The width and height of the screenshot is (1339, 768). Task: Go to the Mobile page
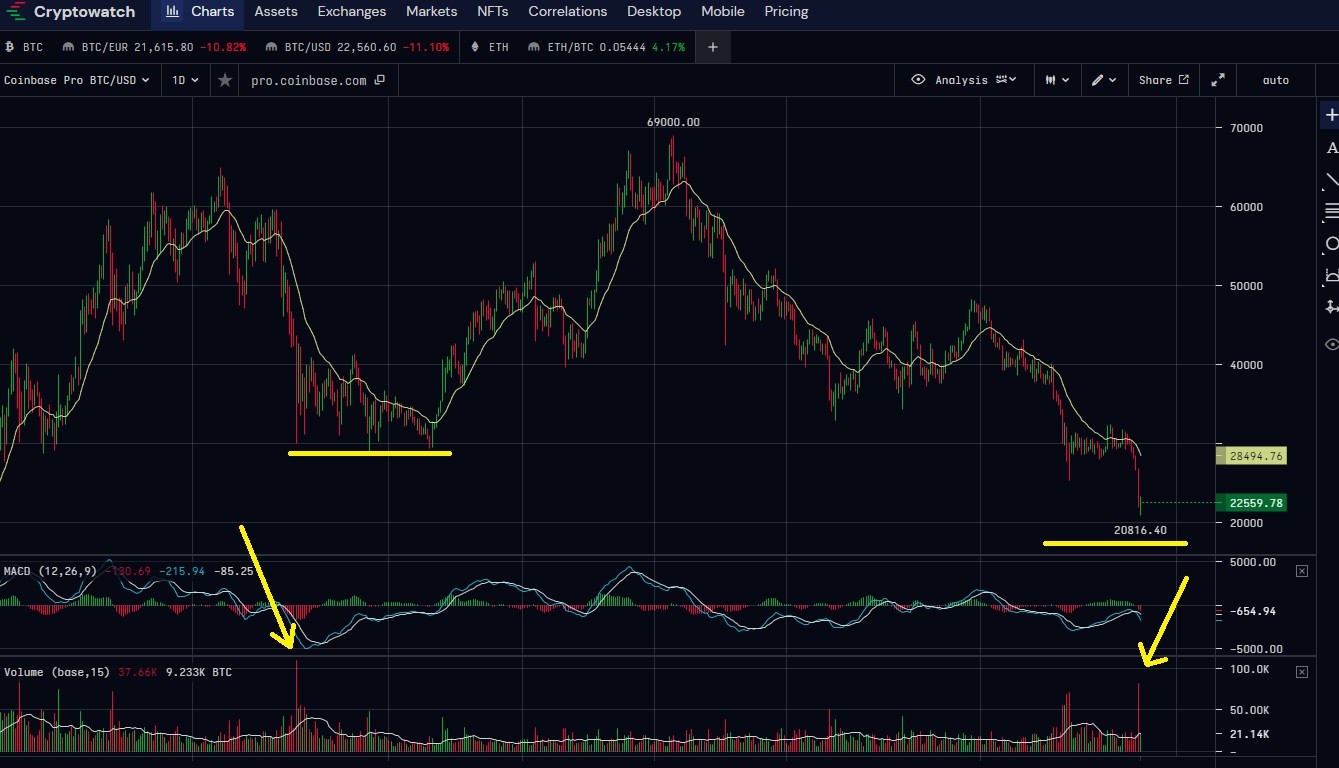(723, 12)
